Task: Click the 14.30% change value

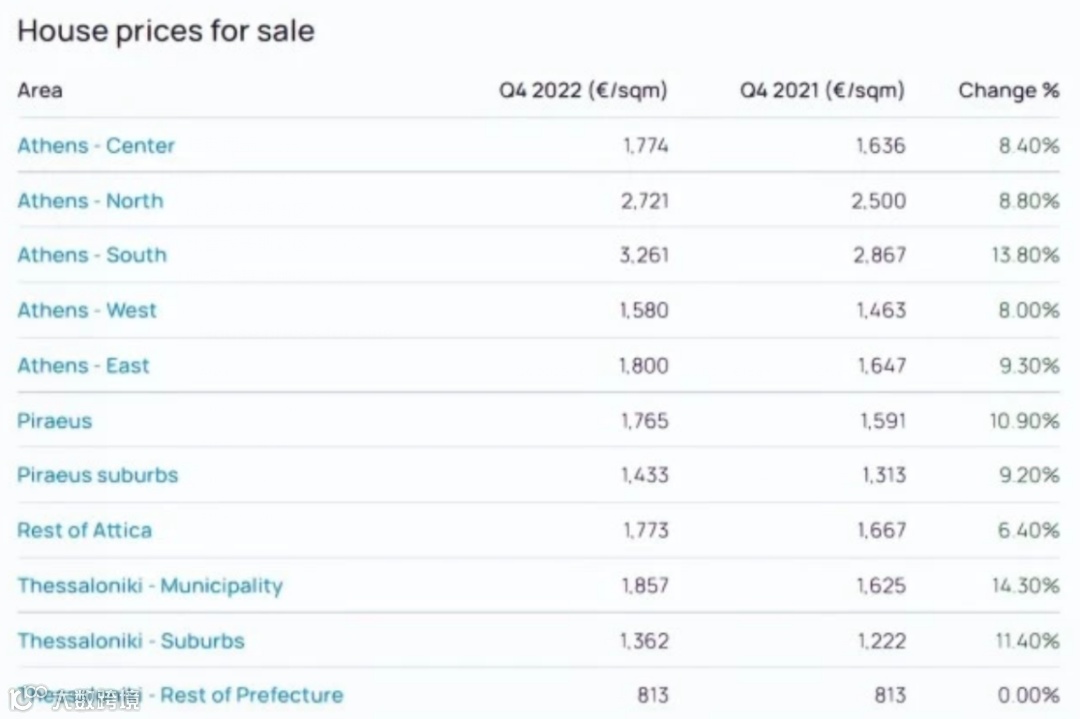Action: (1025, 586)
